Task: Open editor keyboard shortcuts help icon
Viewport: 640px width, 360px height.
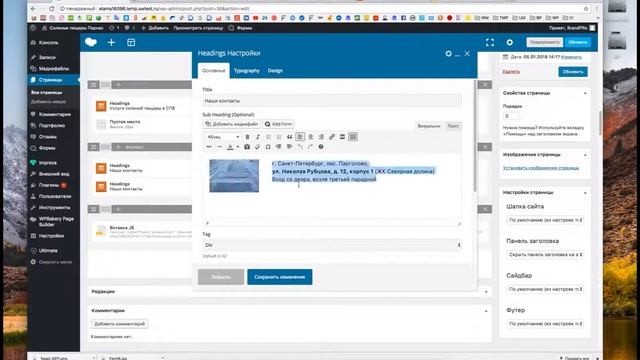Action: 321,147
